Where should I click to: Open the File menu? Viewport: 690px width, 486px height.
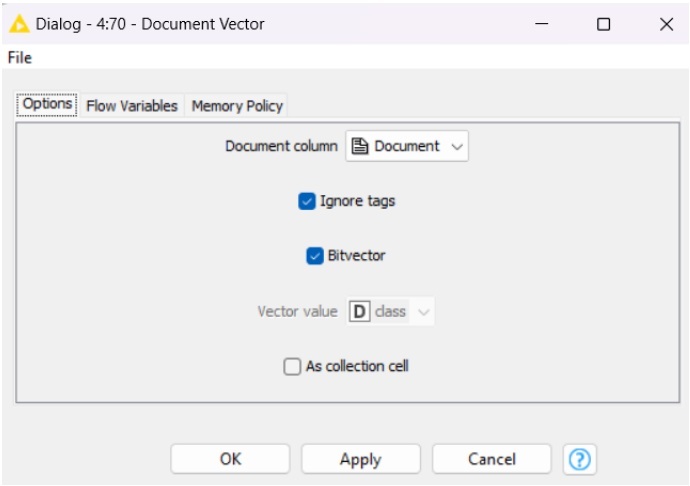pyautogui.click(x=20, y=58)
